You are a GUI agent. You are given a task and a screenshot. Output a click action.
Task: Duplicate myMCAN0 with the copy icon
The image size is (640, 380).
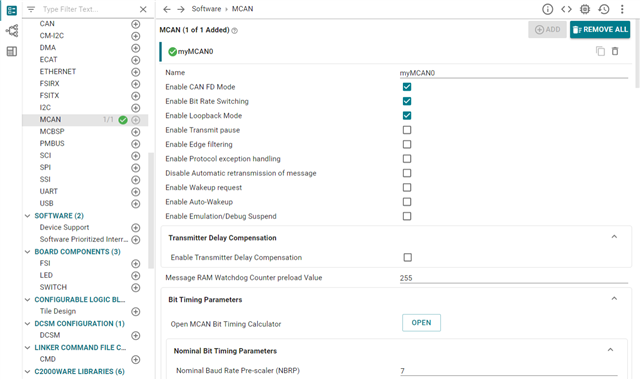click(x=600, y=51)
